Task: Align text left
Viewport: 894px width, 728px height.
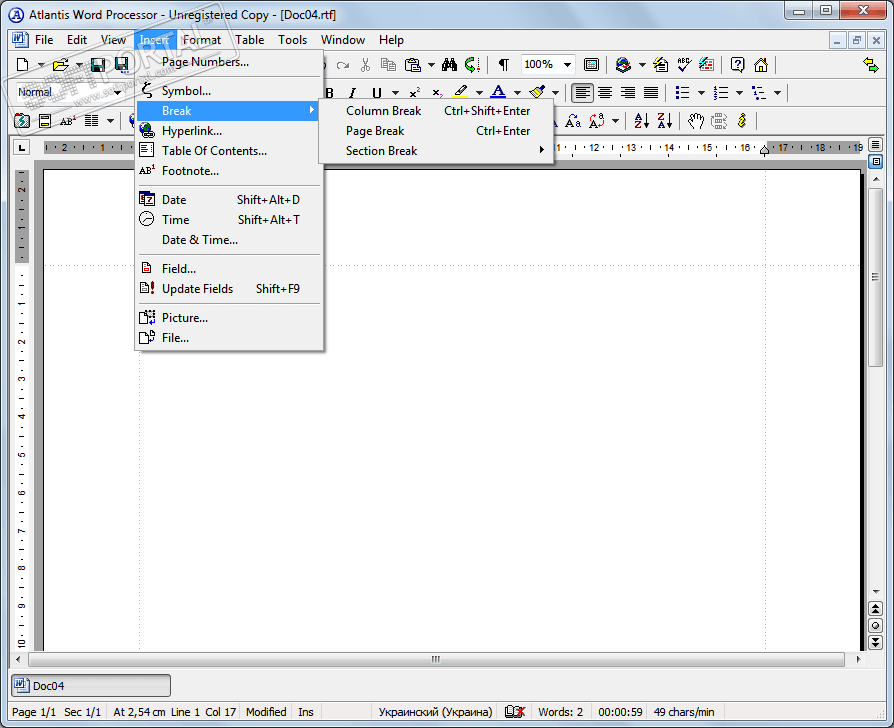Action: click(x=582, y=92)
